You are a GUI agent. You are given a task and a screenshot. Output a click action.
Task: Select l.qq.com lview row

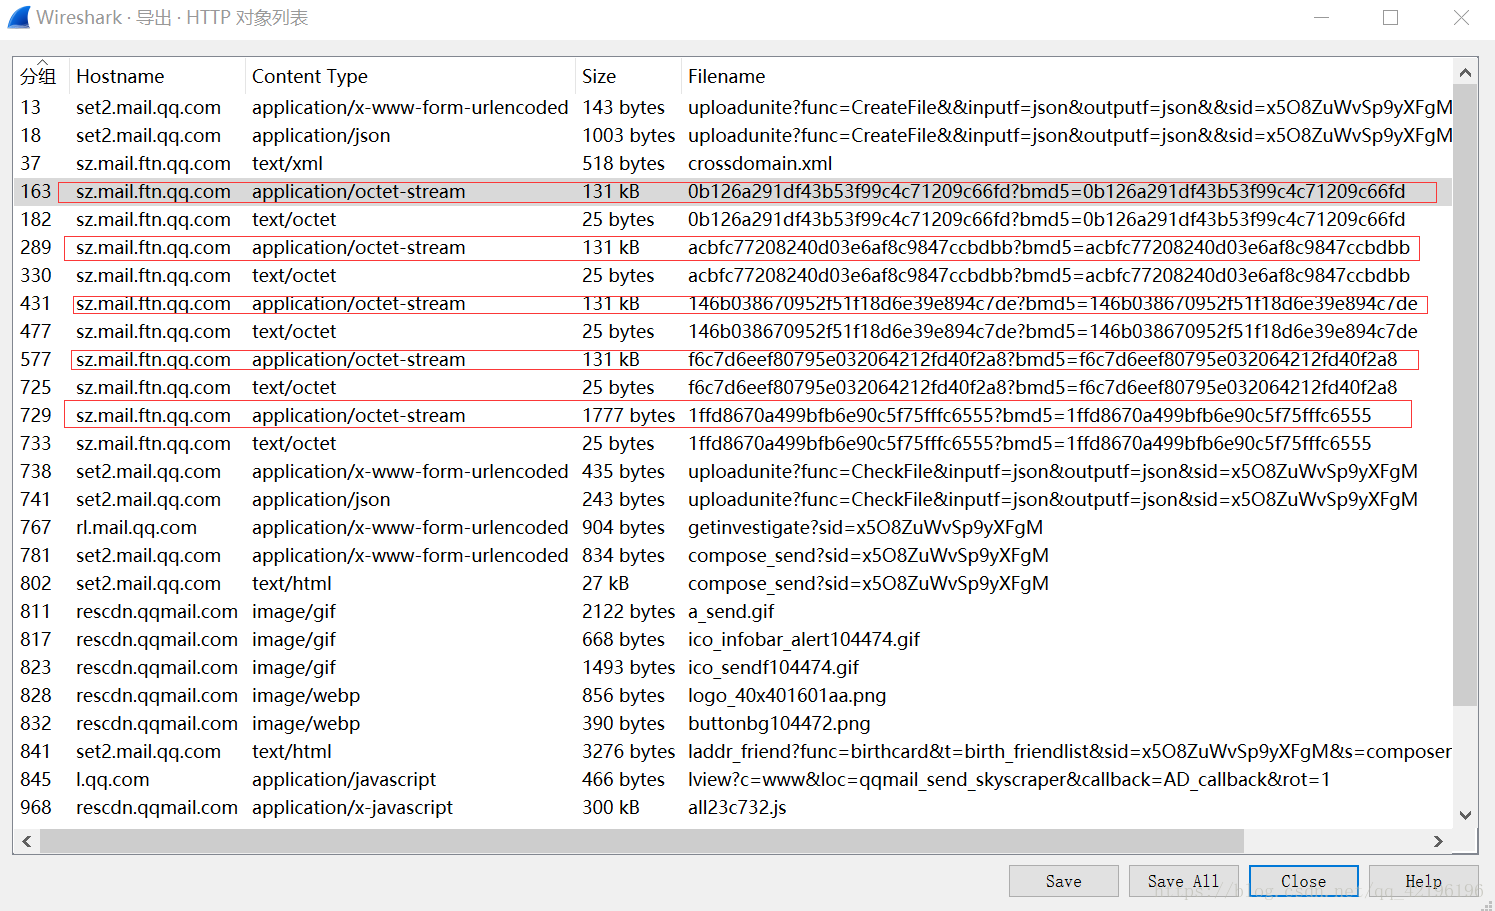pos(733,779)
